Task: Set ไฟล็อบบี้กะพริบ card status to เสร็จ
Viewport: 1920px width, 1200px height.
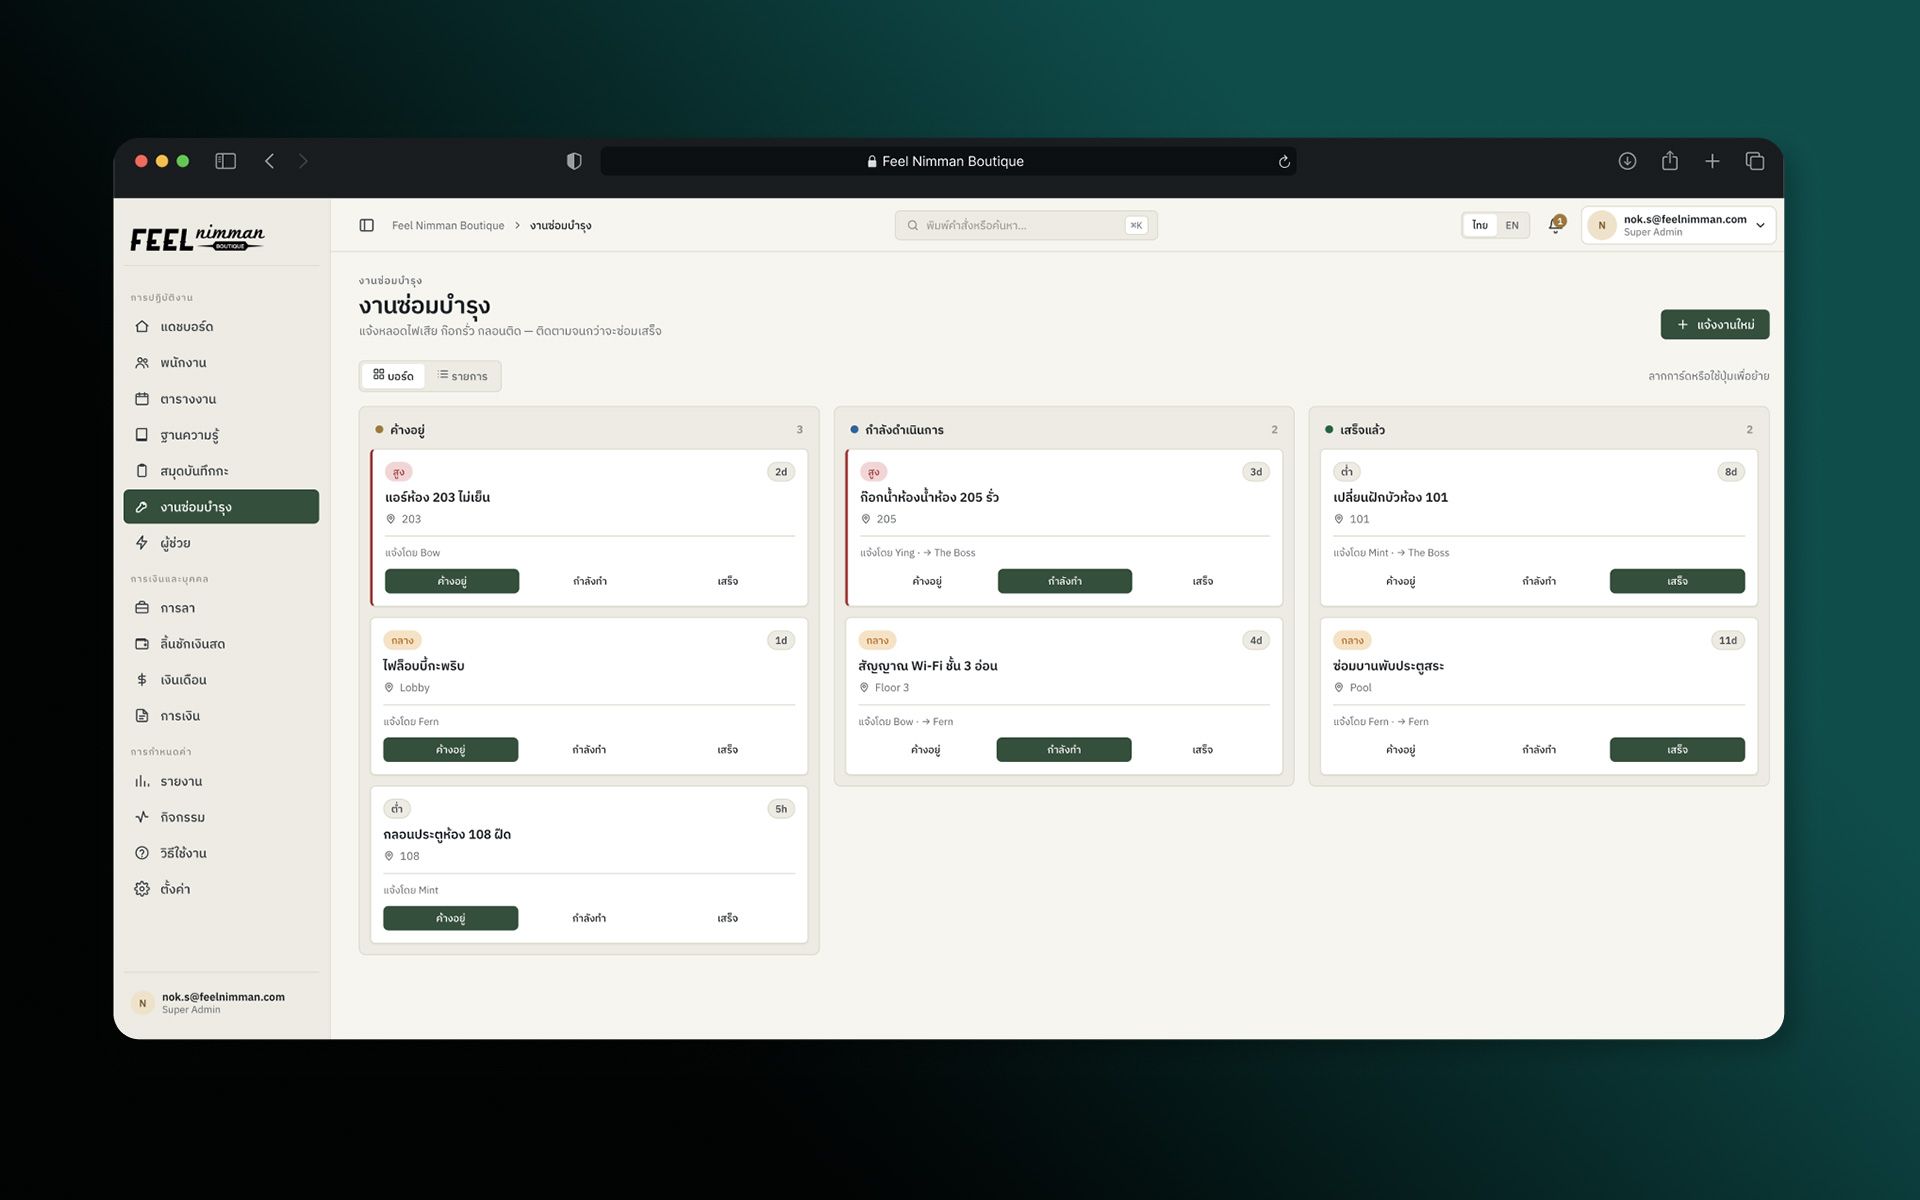Action: 727,749
